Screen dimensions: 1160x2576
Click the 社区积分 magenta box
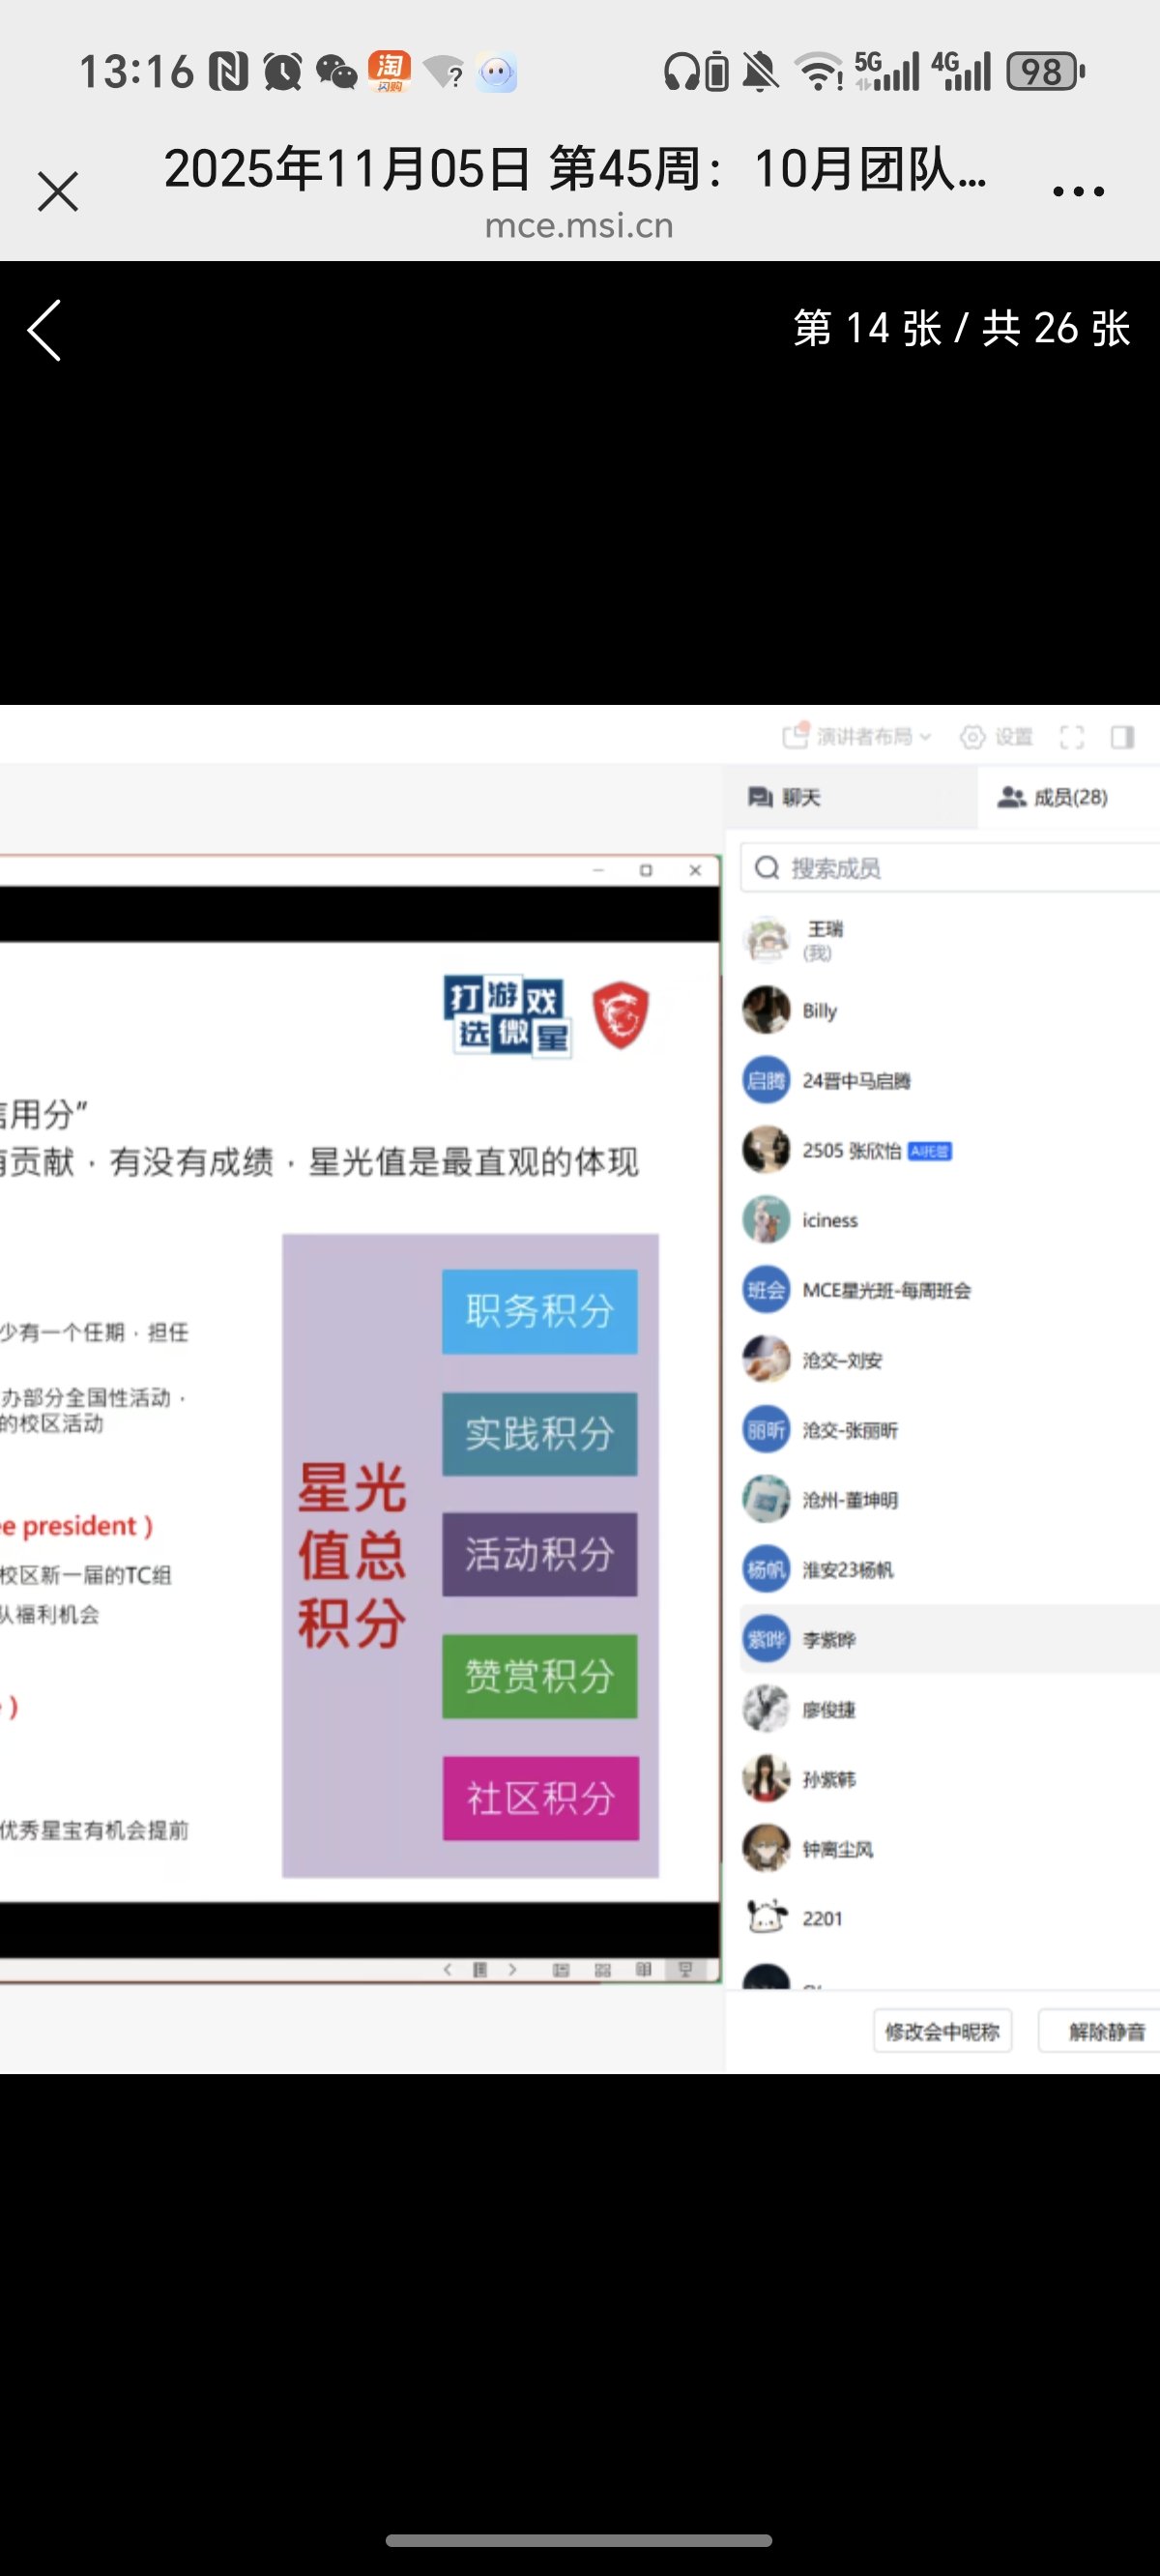click(x=541, y=1798)
